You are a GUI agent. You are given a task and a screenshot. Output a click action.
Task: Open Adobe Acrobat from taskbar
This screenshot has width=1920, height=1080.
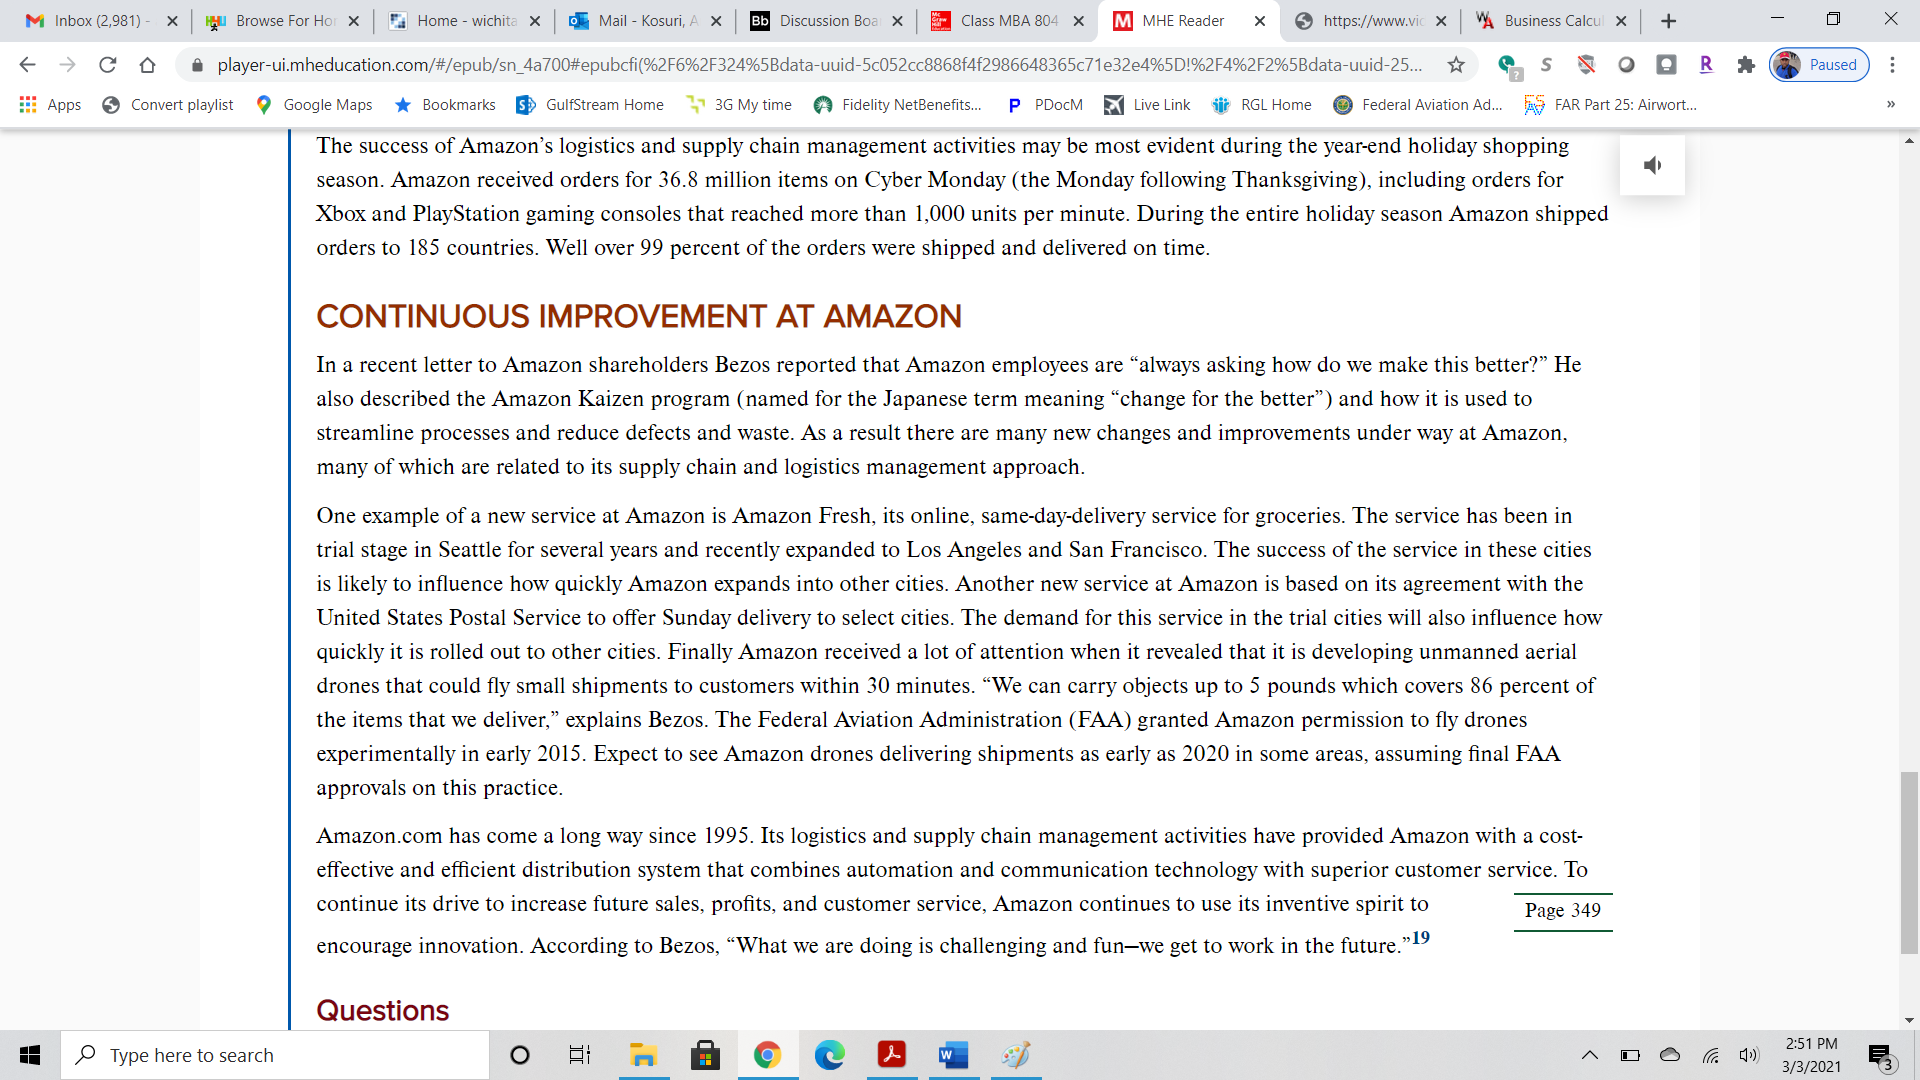click(x=891, y=1055)
